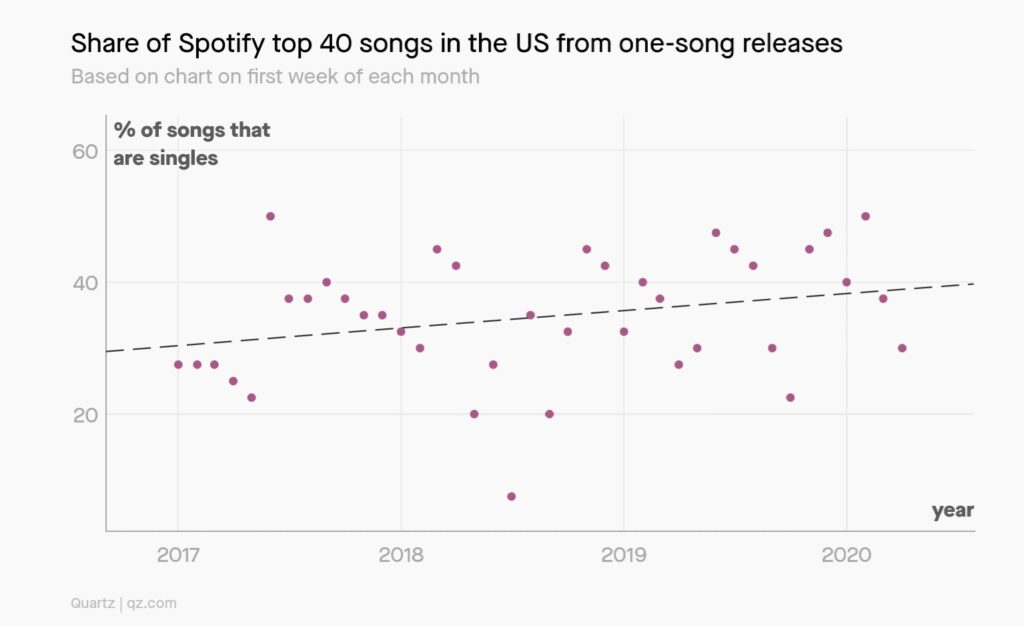Click the chart title about Spotify top 40
The width and height of the screenshot is (1024, 626).
coord(456,44)
